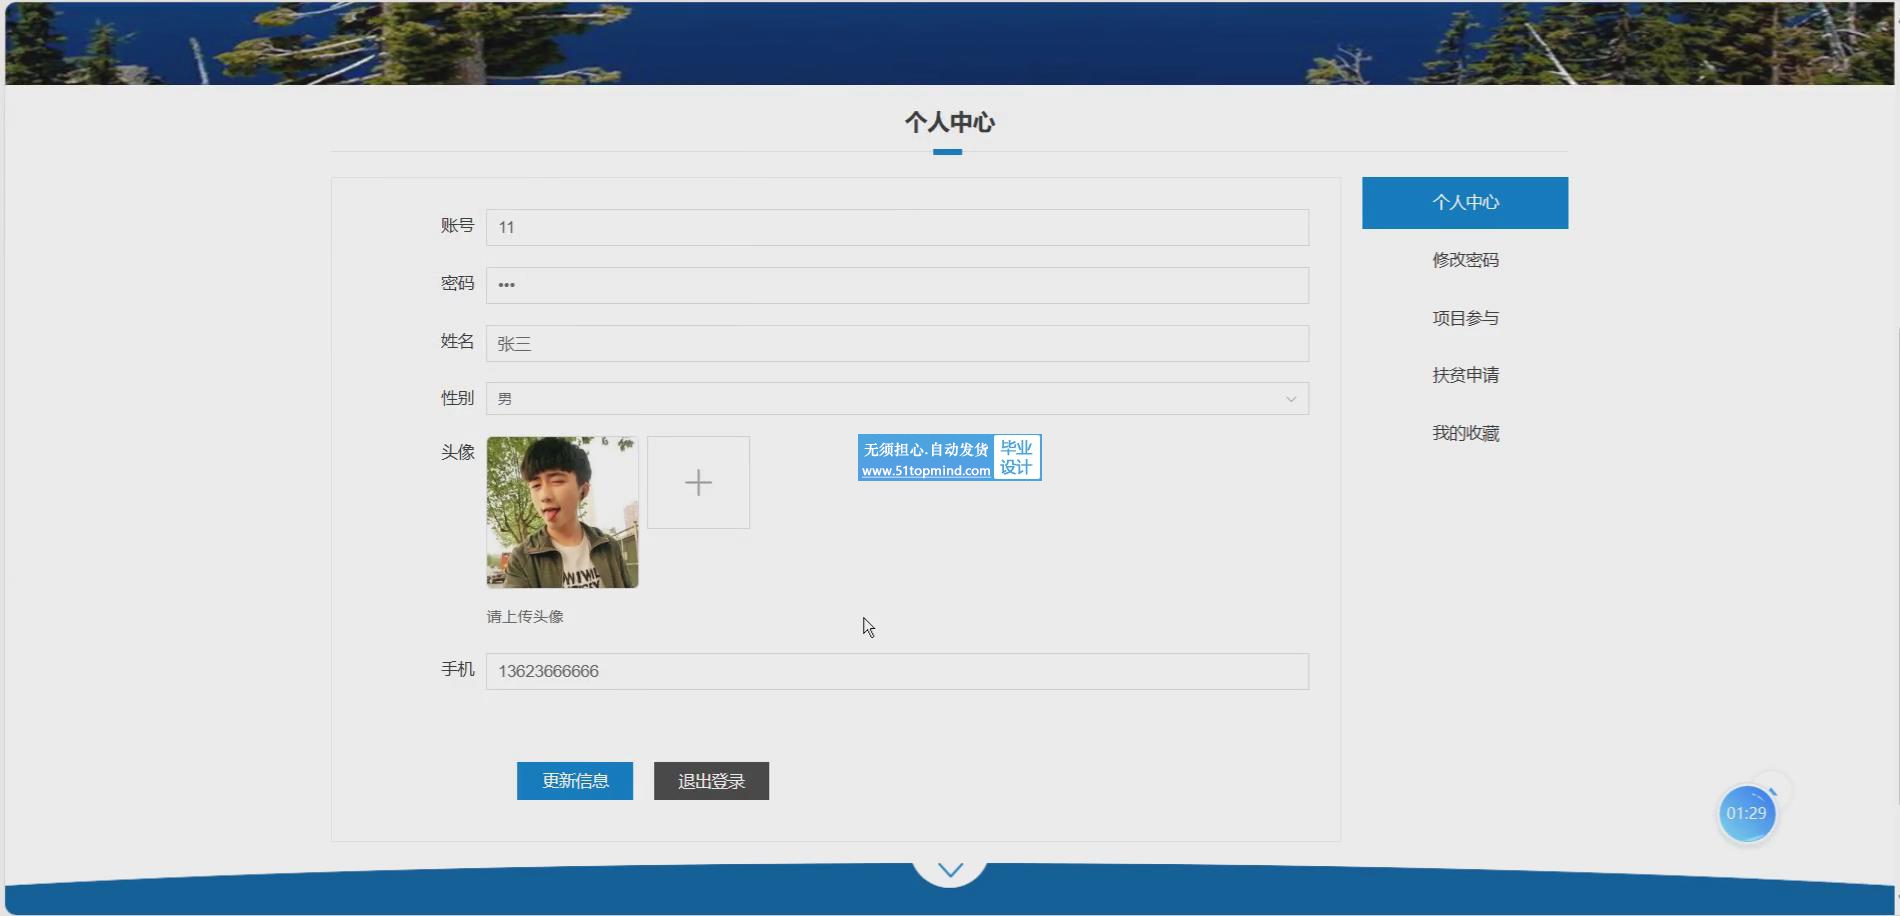The image size is (1900, 916).
Task: Open 扶贫申请 in the side menu
Action: point(1464,375)
